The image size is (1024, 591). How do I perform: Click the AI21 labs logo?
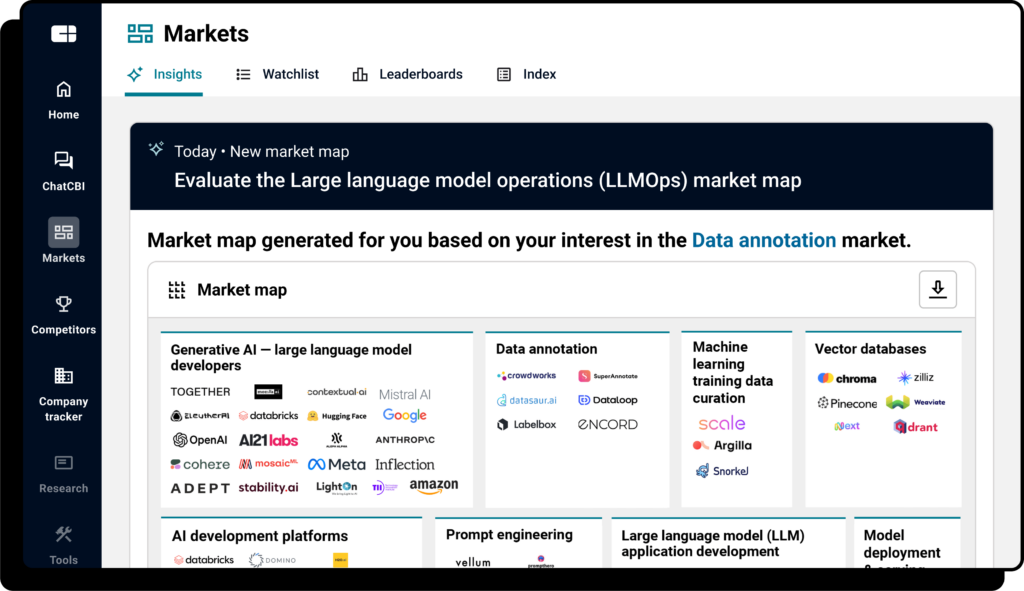(x=268, y=440)
